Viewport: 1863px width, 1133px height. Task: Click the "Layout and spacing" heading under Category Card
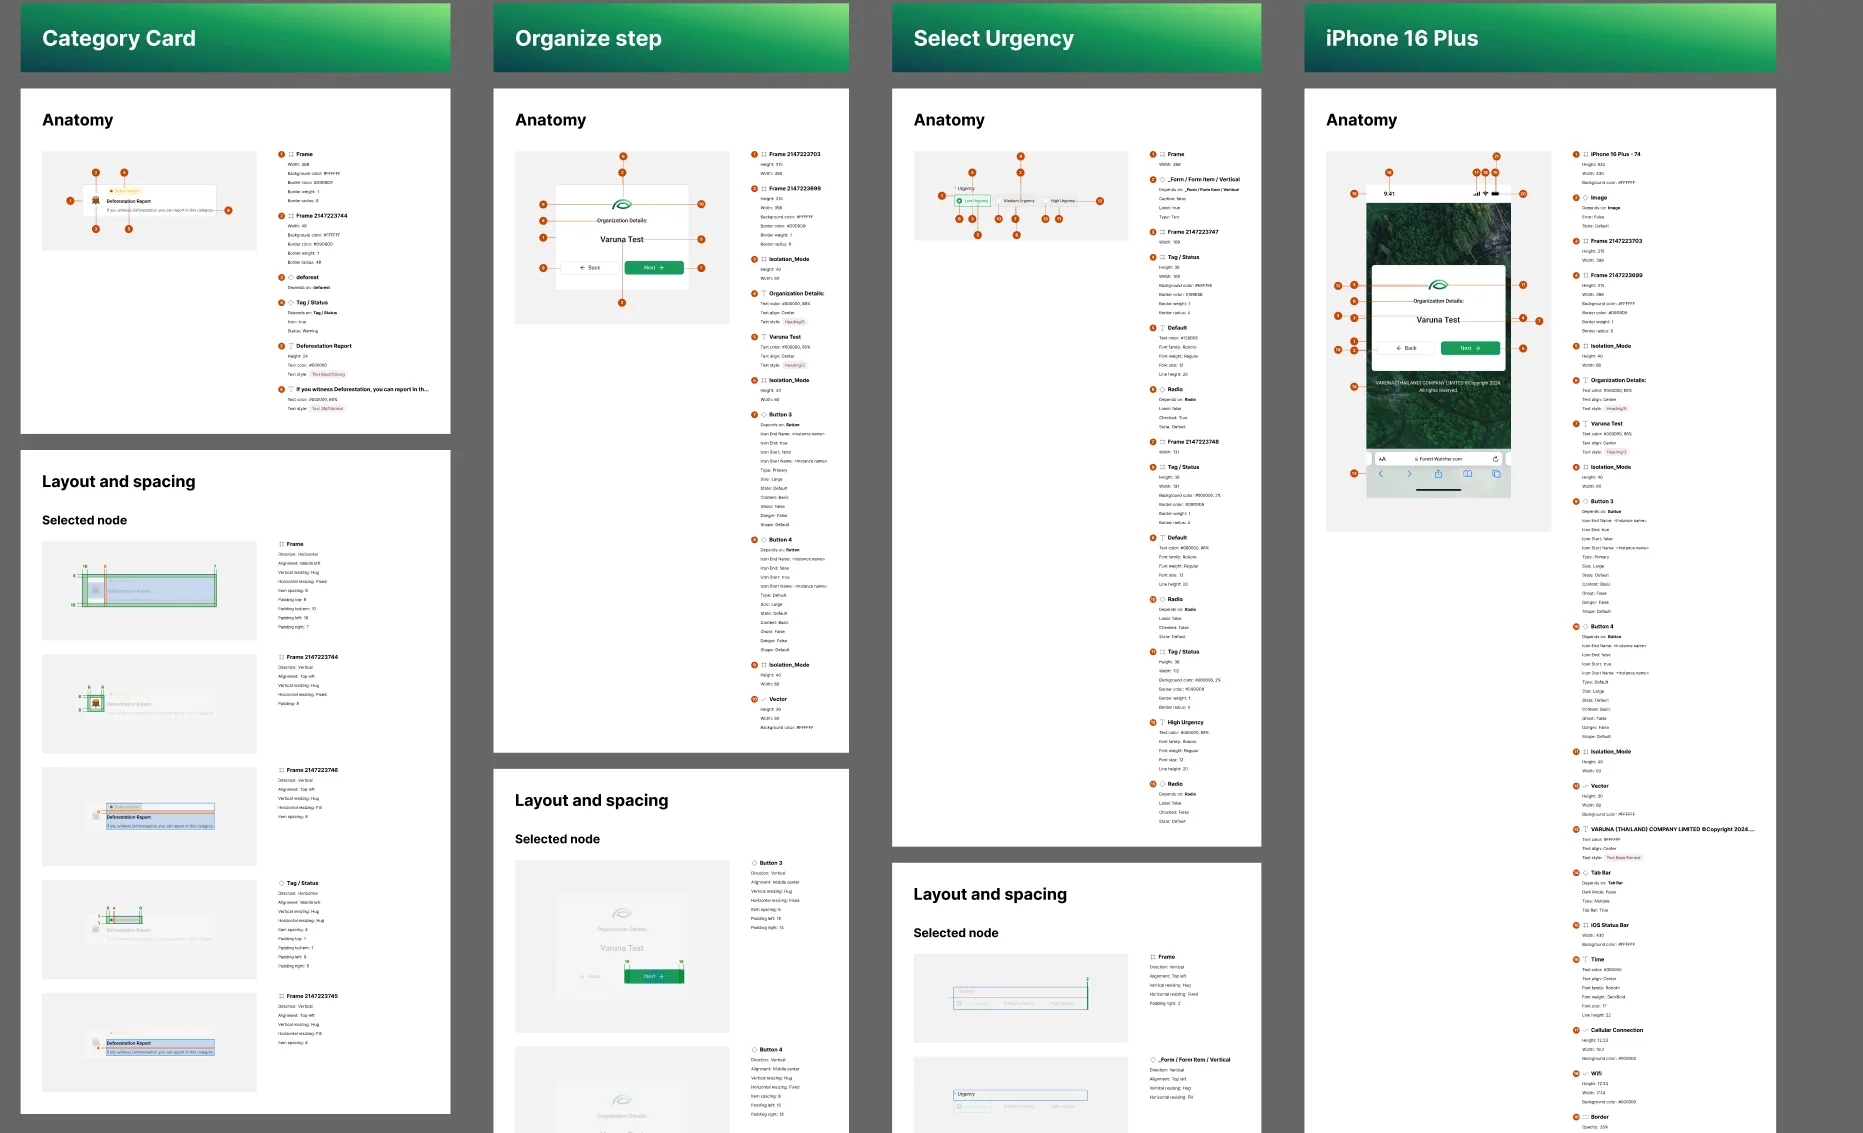tap(119, 481)
